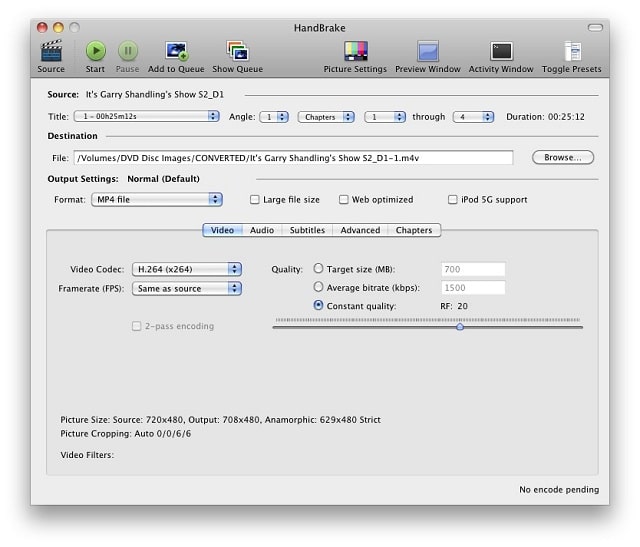Tick the 2-pass encoding checkbox
This screenshot has width=640, height=547.
136,326
